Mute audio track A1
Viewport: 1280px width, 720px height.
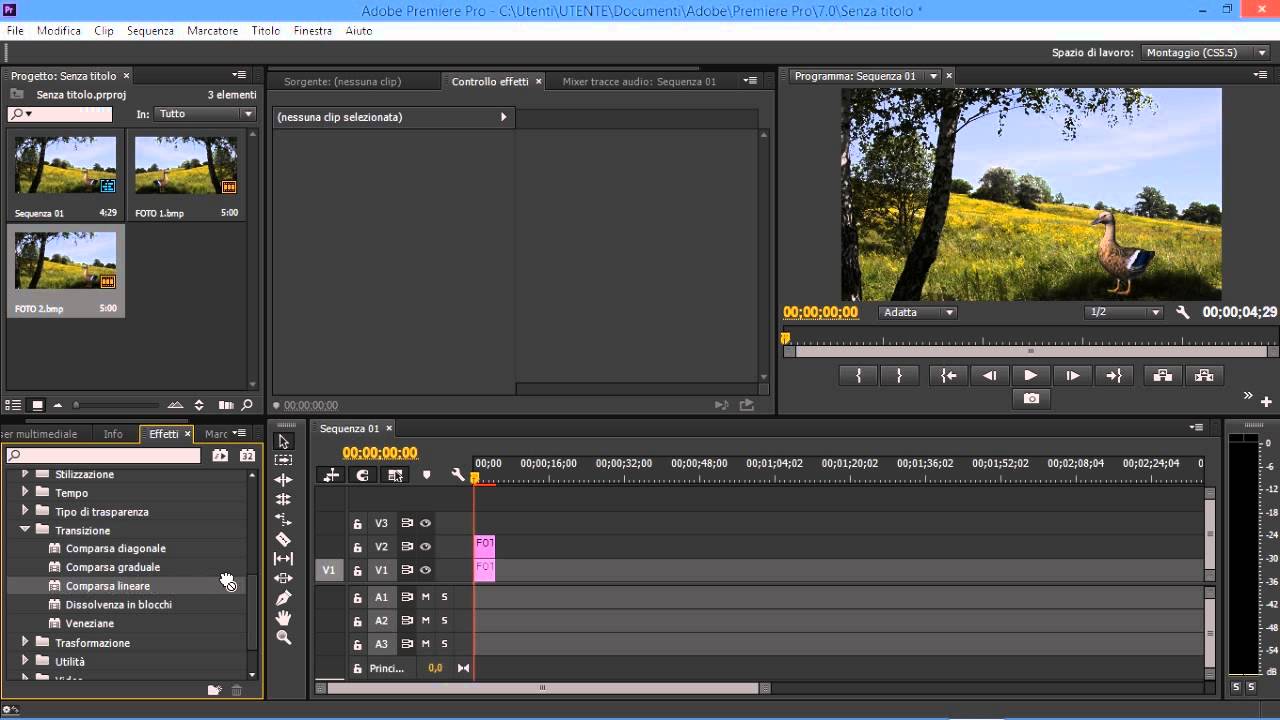point(425,597)
